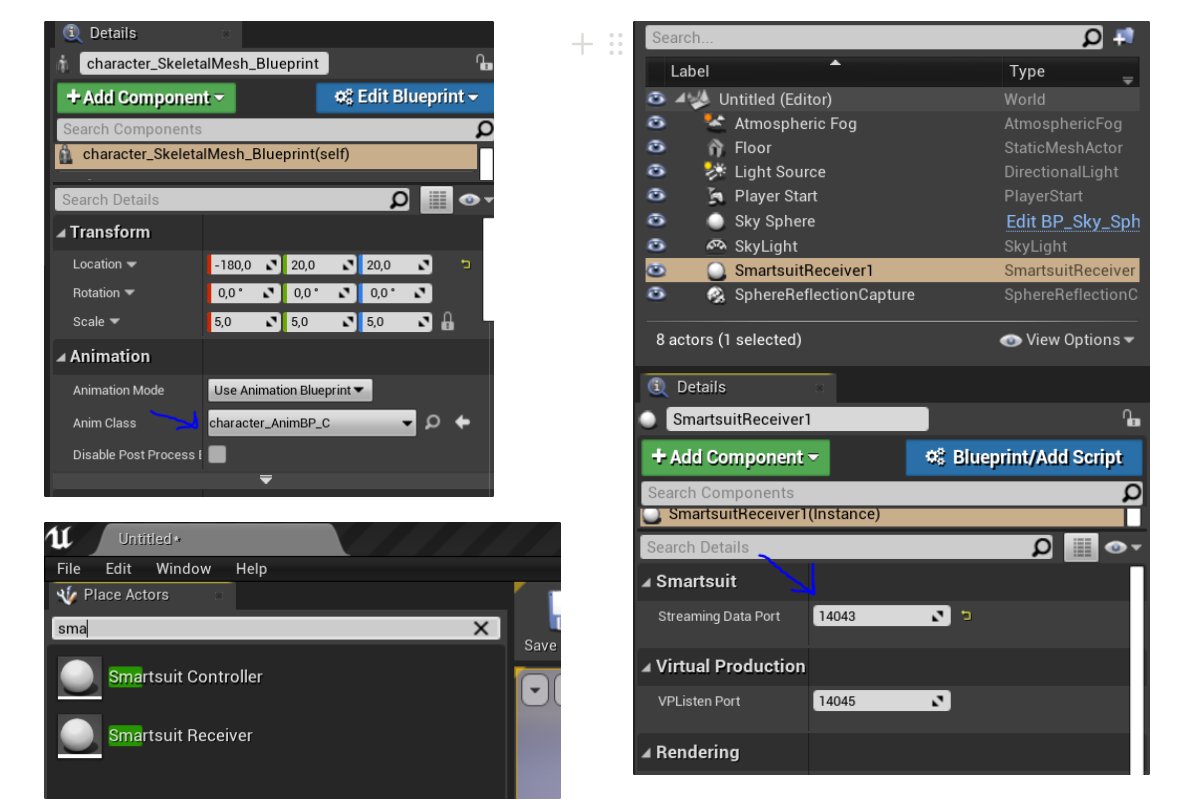Click the Save toolbar button

541,623
